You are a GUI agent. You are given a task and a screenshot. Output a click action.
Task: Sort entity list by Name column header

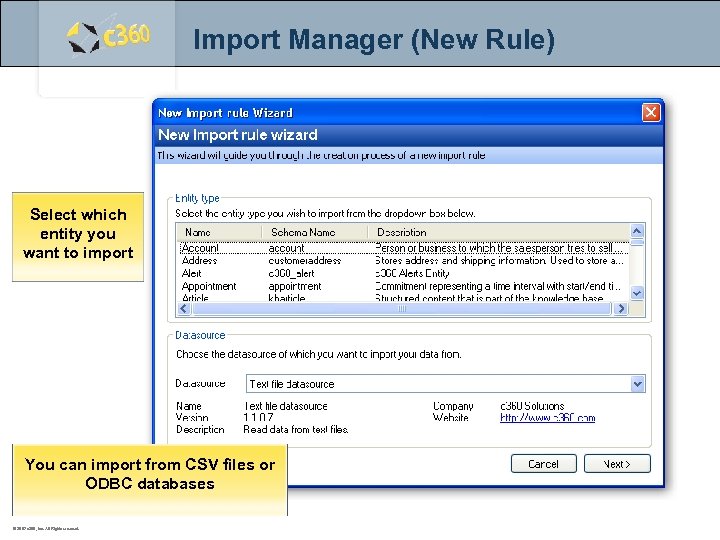[219, 232]
